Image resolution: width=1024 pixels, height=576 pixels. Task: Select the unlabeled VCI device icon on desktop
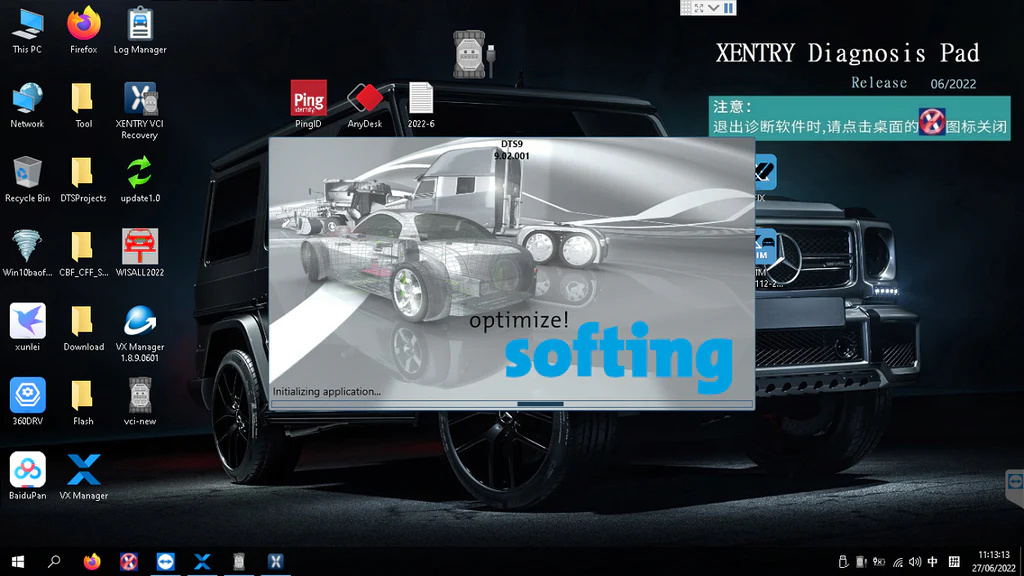click(474, 54)
